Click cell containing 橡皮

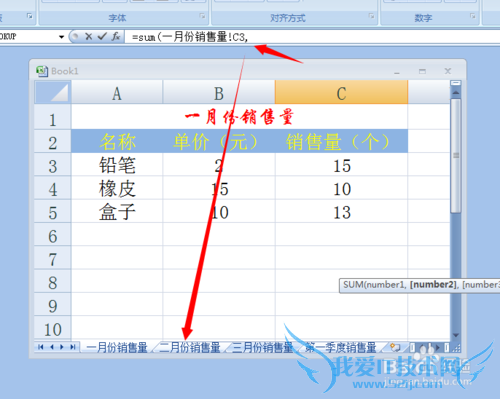(117, 188)
